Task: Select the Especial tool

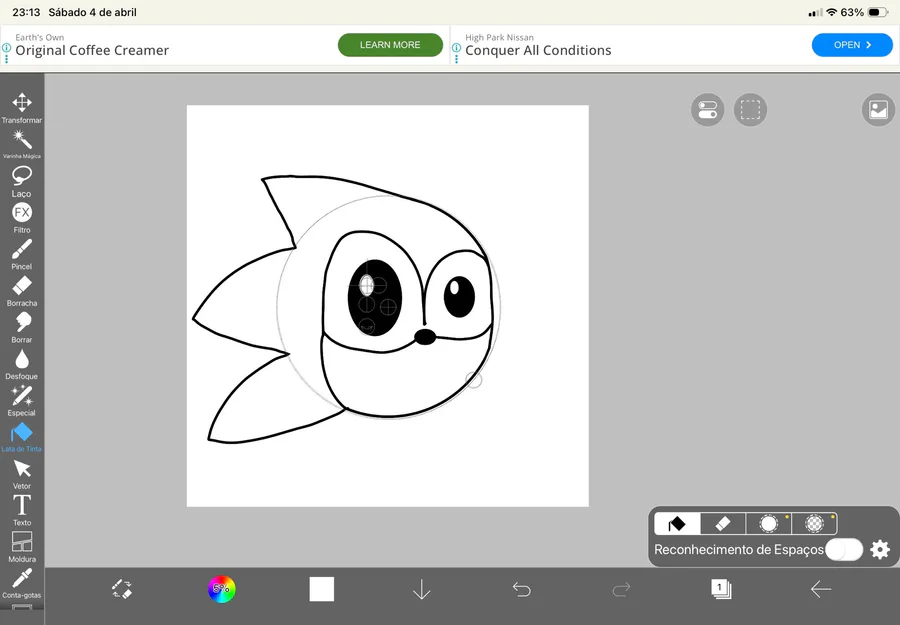Action: 22,401
